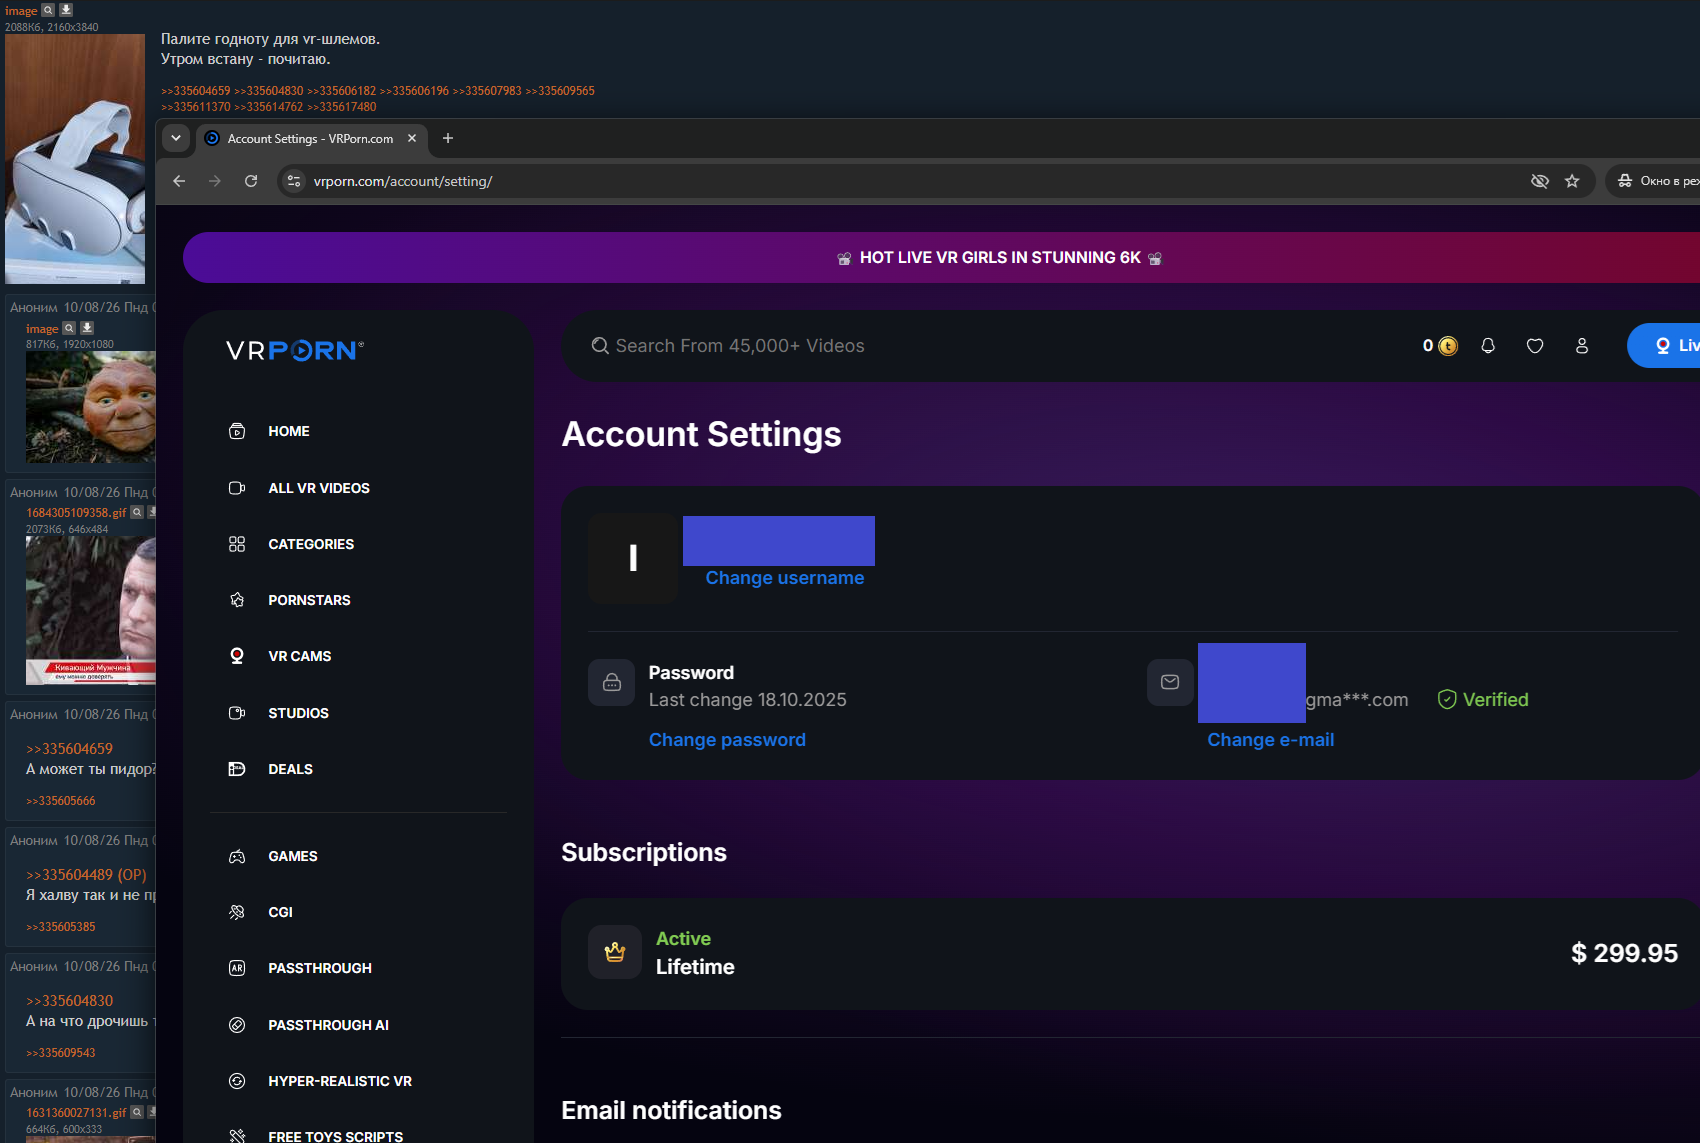1700x1143 pixels.
Task: Click the GAMES controller icon
Action: [237, 856]
